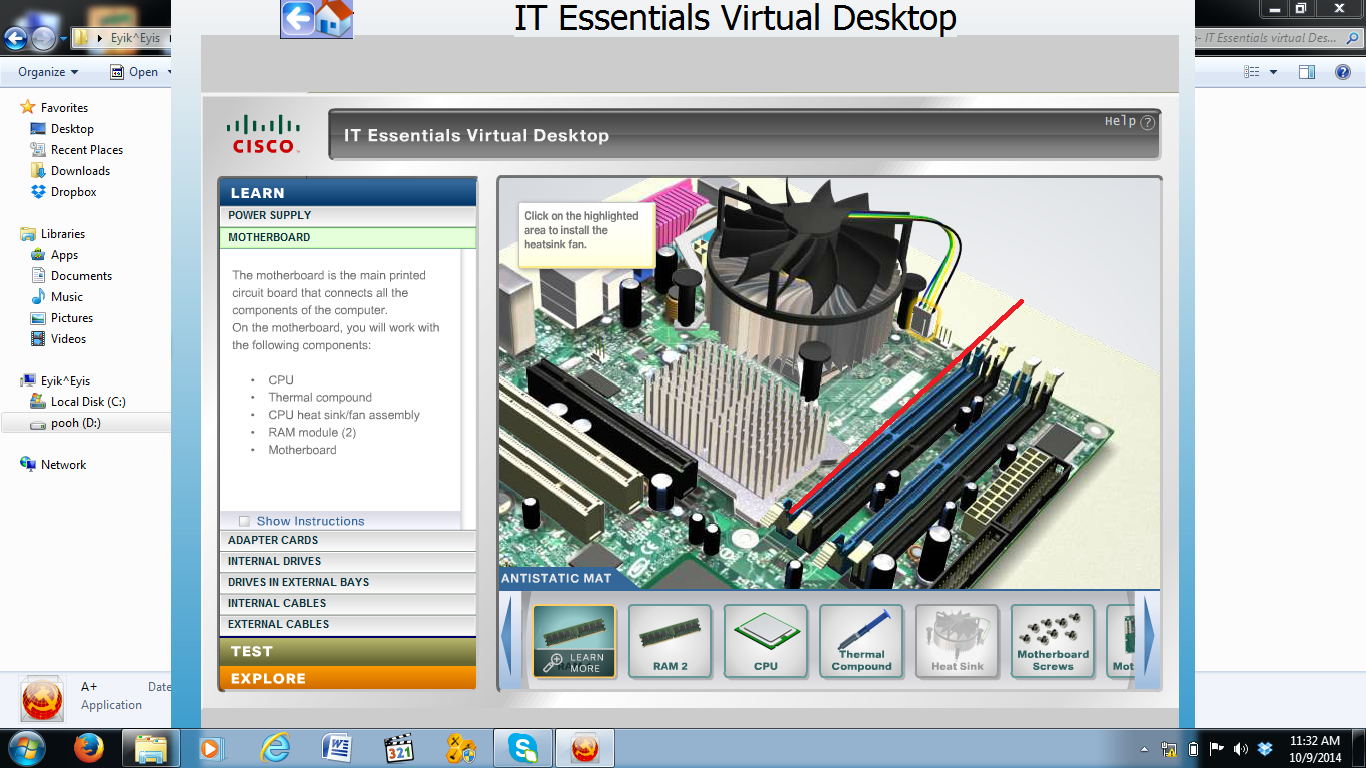1366x768 pixels.
Task: Click the home house icon
Action: [335, 18]
